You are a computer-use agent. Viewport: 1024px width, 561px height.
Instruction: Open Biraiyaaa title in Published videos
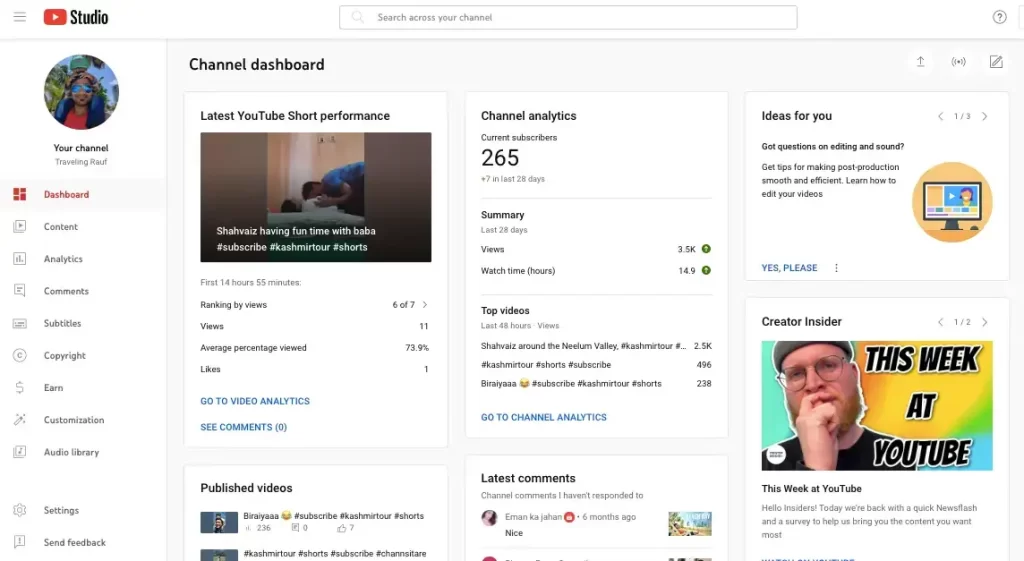coord(334,516)
